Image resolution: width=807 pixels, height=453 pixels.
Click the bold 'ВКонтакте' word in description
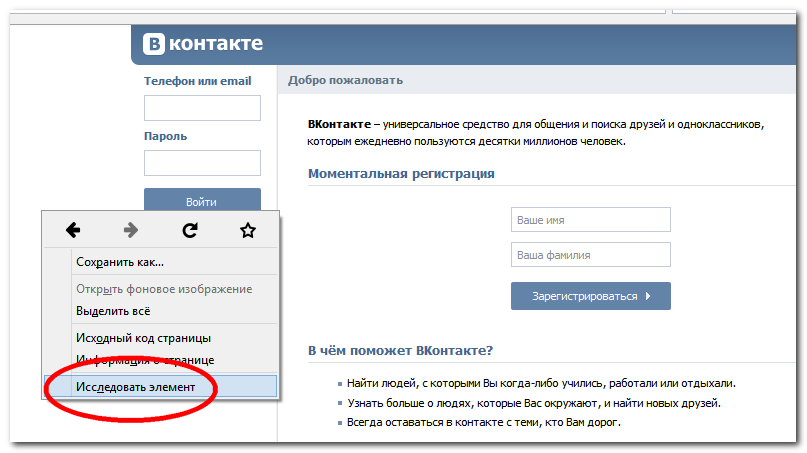(x=339, y=125)
